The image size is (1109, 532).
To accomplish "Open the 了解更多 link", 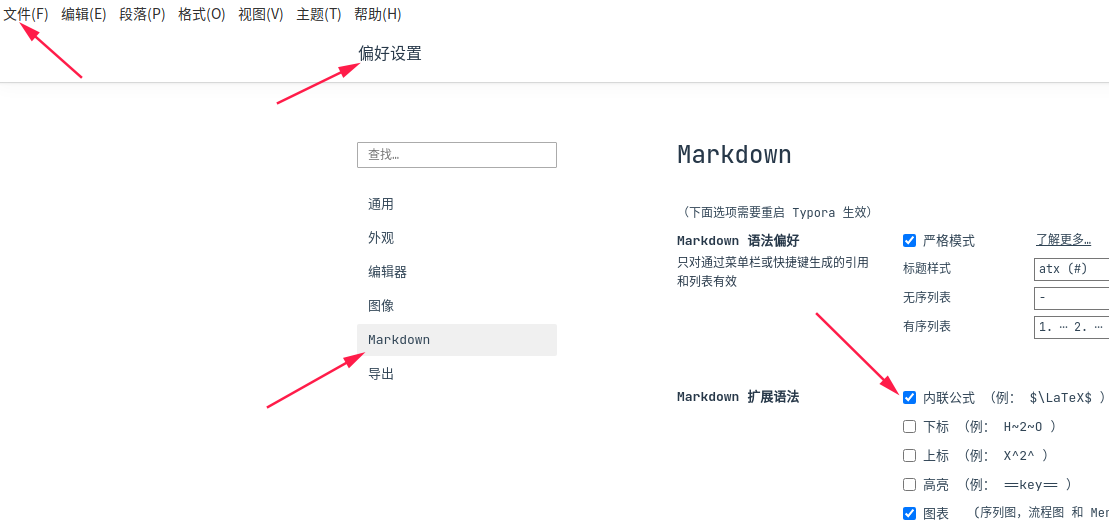I will (1063, 240).
